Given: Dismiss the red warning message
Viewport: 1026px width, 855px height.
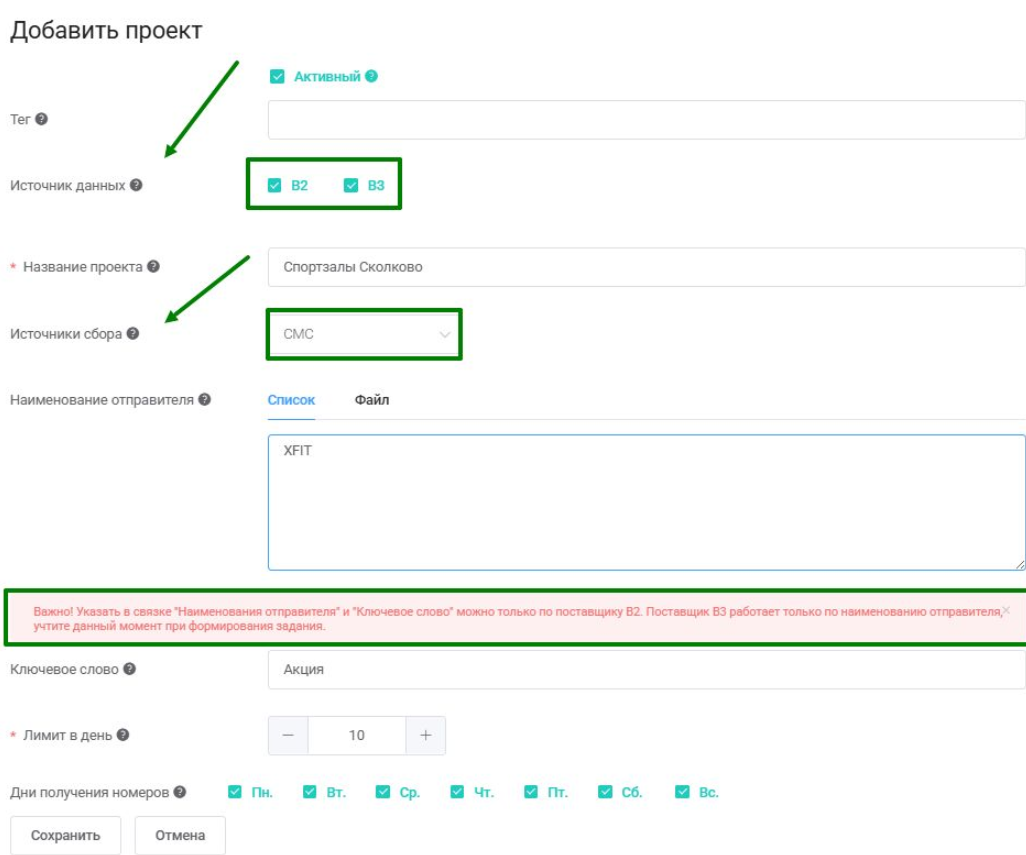Looking at the screenshot, I should pos(1006,610).
